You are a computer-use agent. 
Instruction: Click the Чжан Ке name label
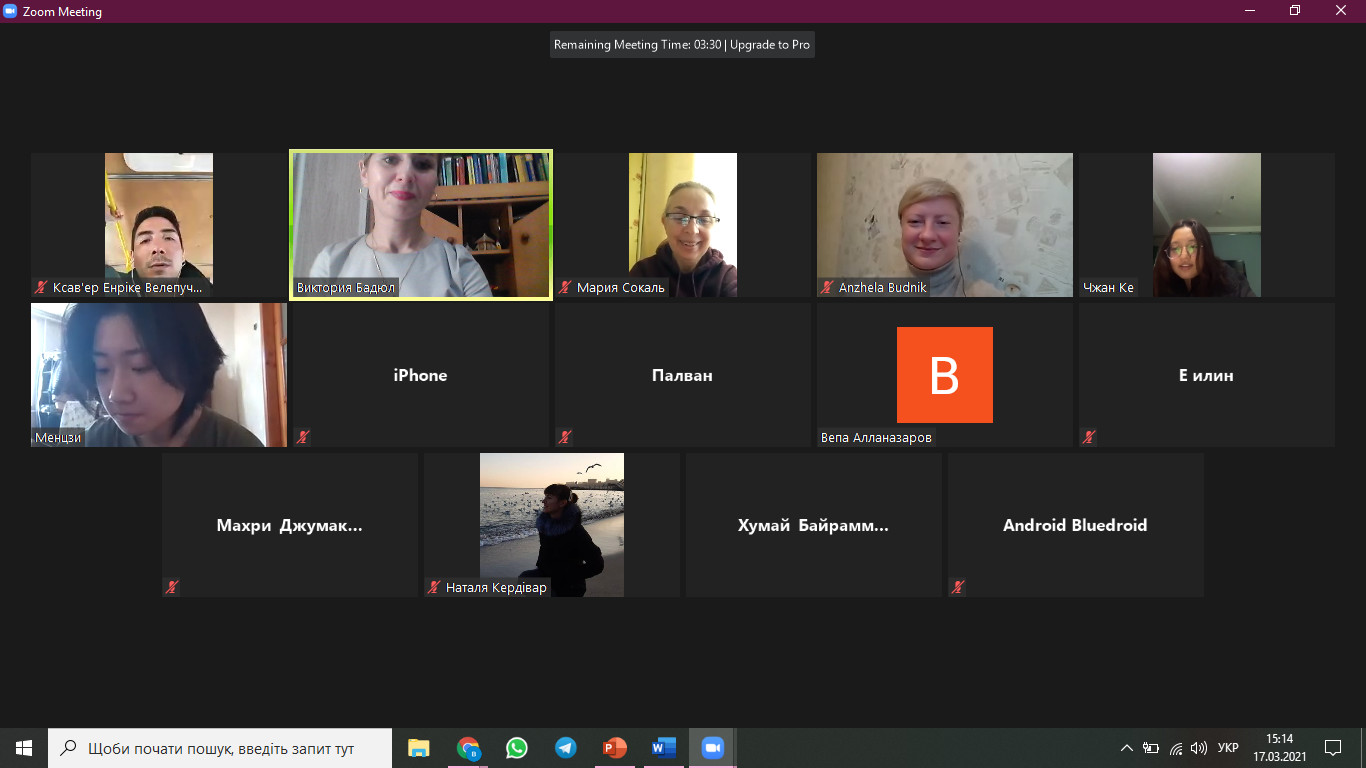(x=1108, y=288)
